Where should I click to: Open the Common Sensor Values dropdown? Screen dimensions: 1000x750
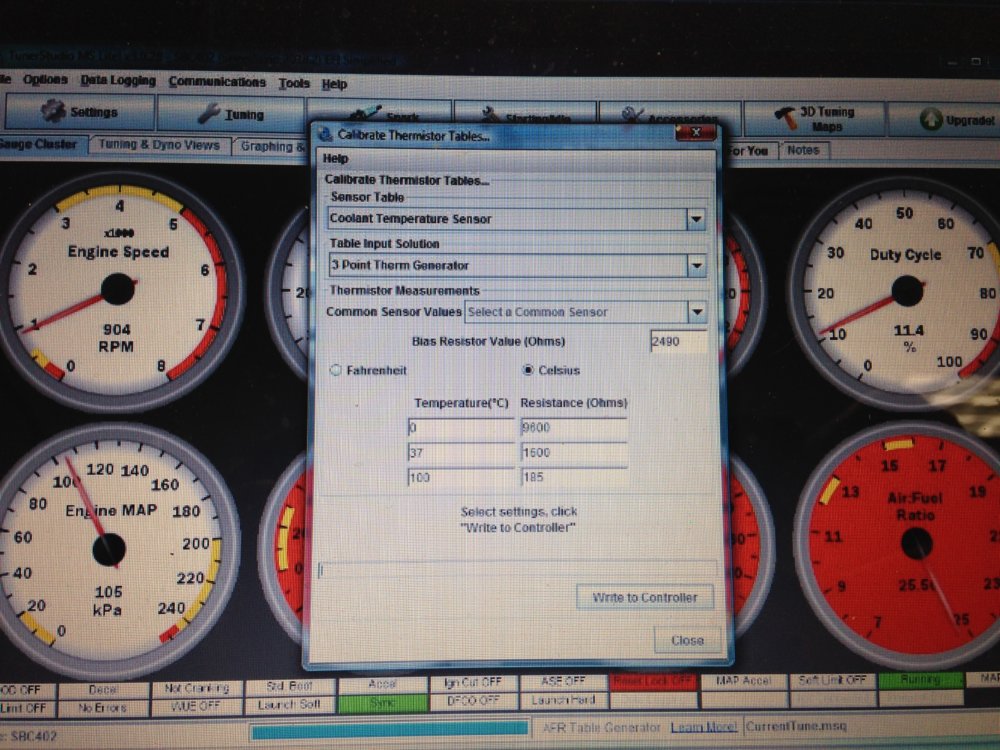697,312
